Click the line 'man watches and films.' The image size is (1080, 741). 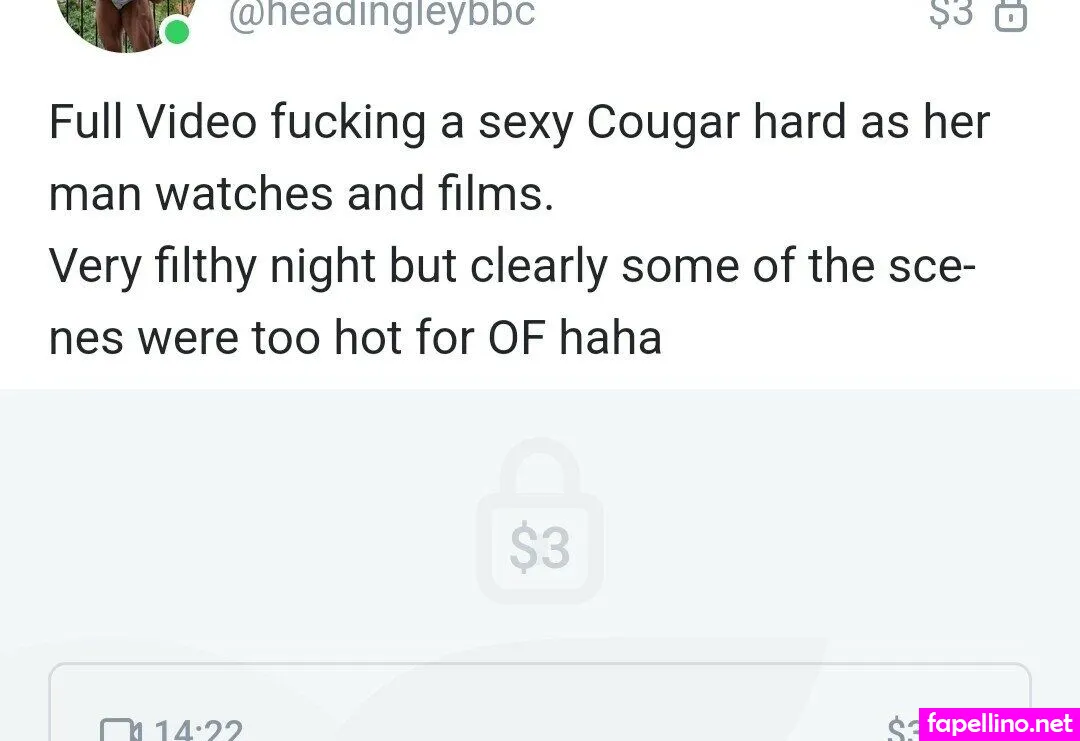coord(301,194)
